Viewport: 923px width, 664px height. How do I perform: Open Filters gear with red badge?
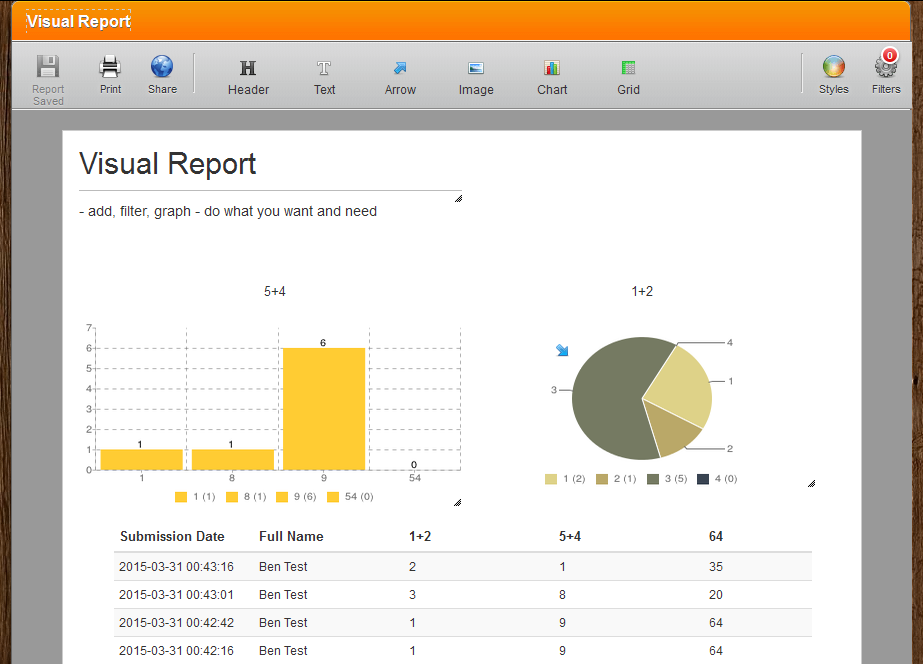886,68
